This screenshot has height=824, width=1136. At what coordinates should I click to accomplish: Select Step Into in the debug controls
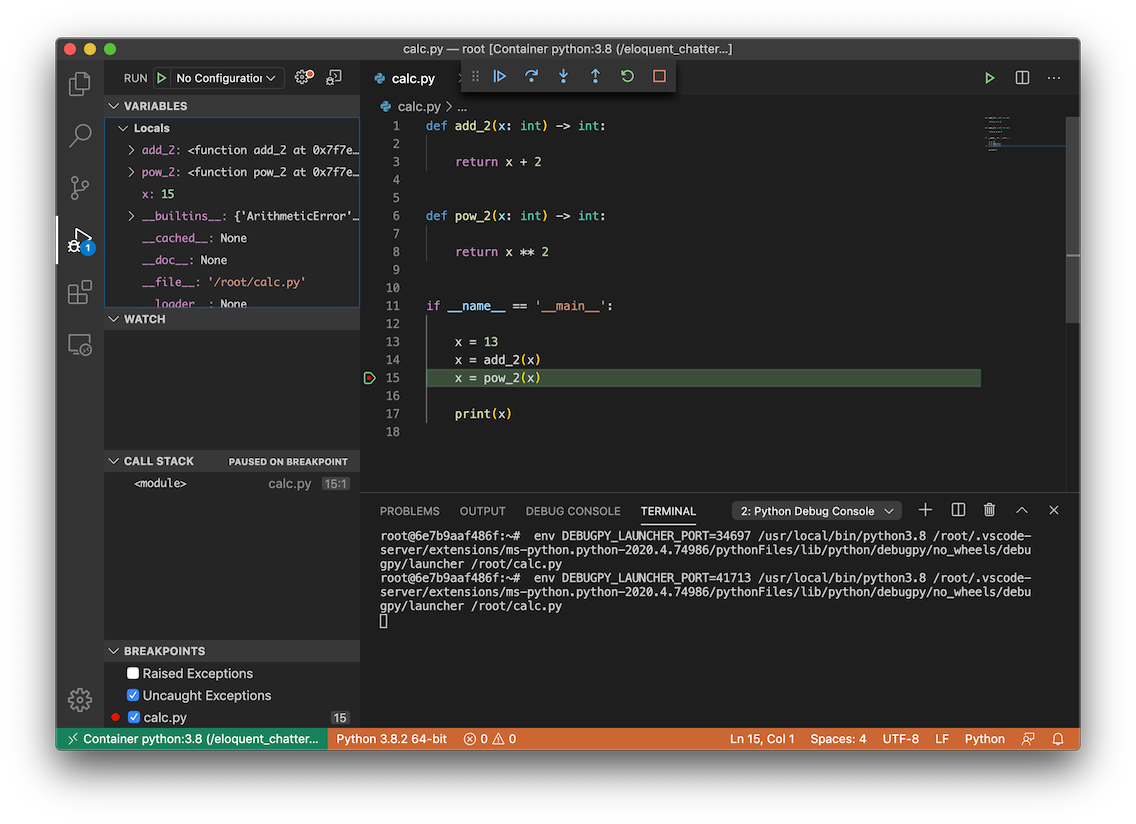(563, 76)
